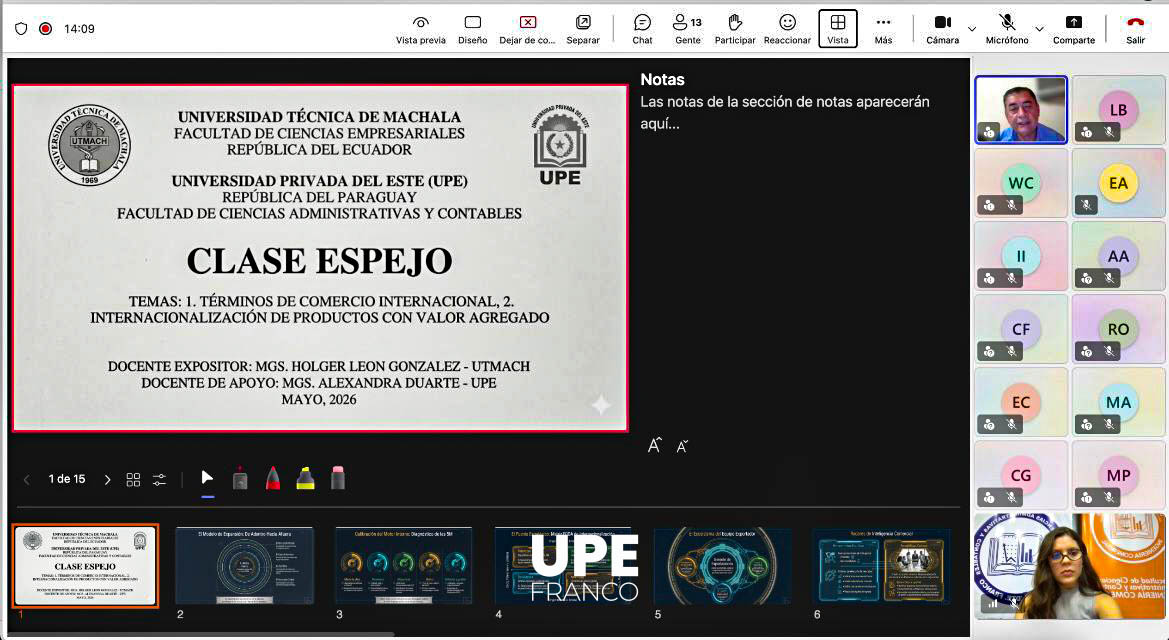Screen dimensions: 1169x640
Task: Select the presenter's video tile
Action: [1021, 110]
